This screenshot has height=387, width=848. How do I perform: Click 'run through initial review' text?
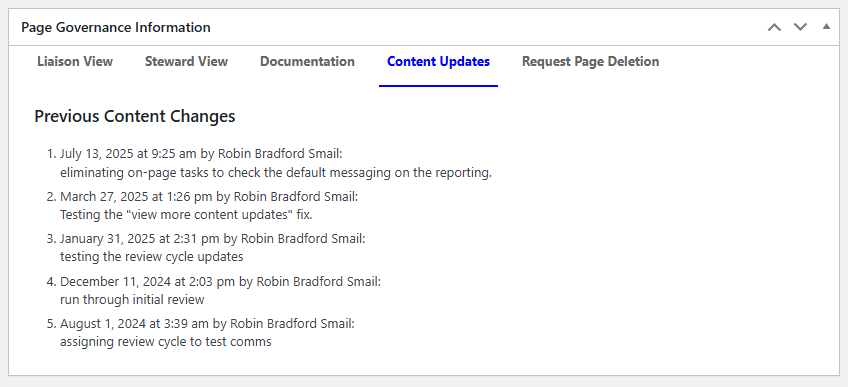[132, 299]
